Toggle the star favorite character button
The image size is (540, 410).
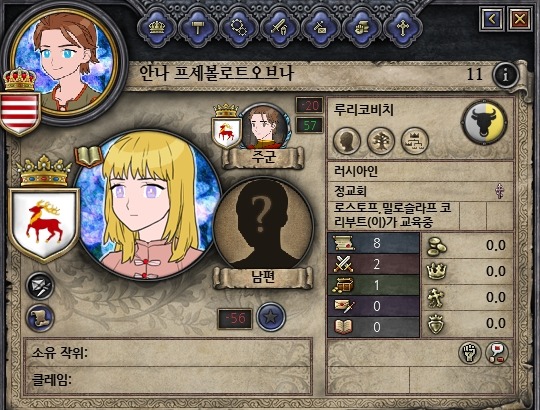click(271, 317)
